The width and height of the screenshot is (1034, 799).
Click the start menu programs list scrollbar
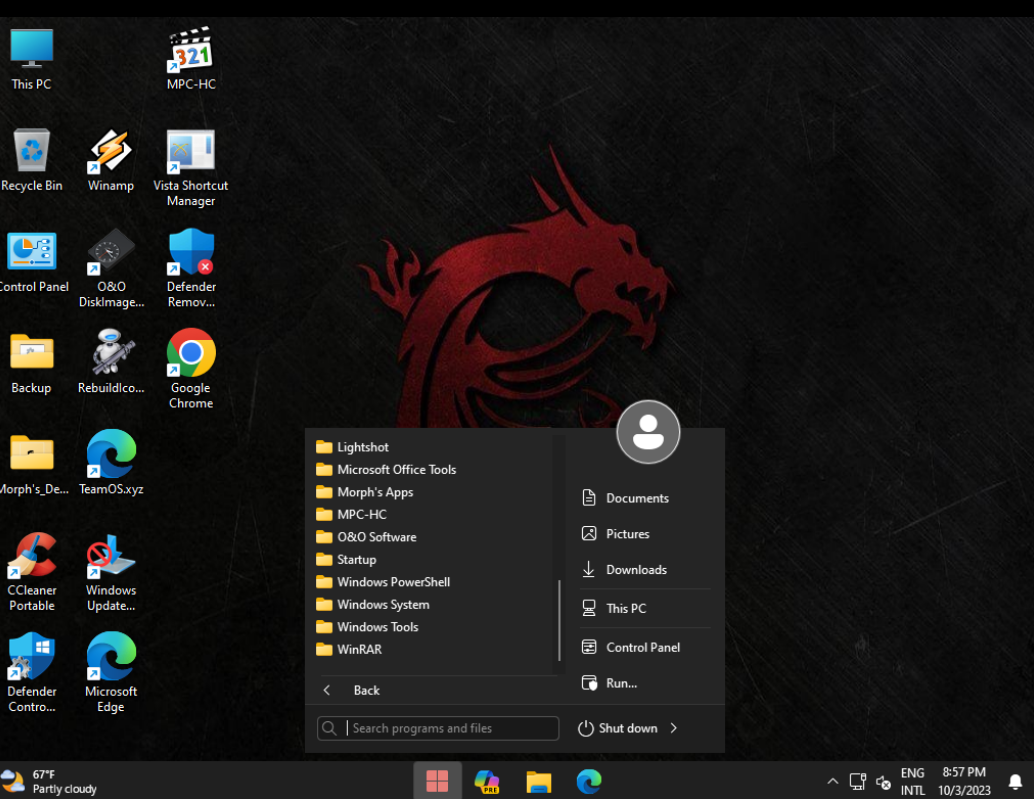coord(559,620)
